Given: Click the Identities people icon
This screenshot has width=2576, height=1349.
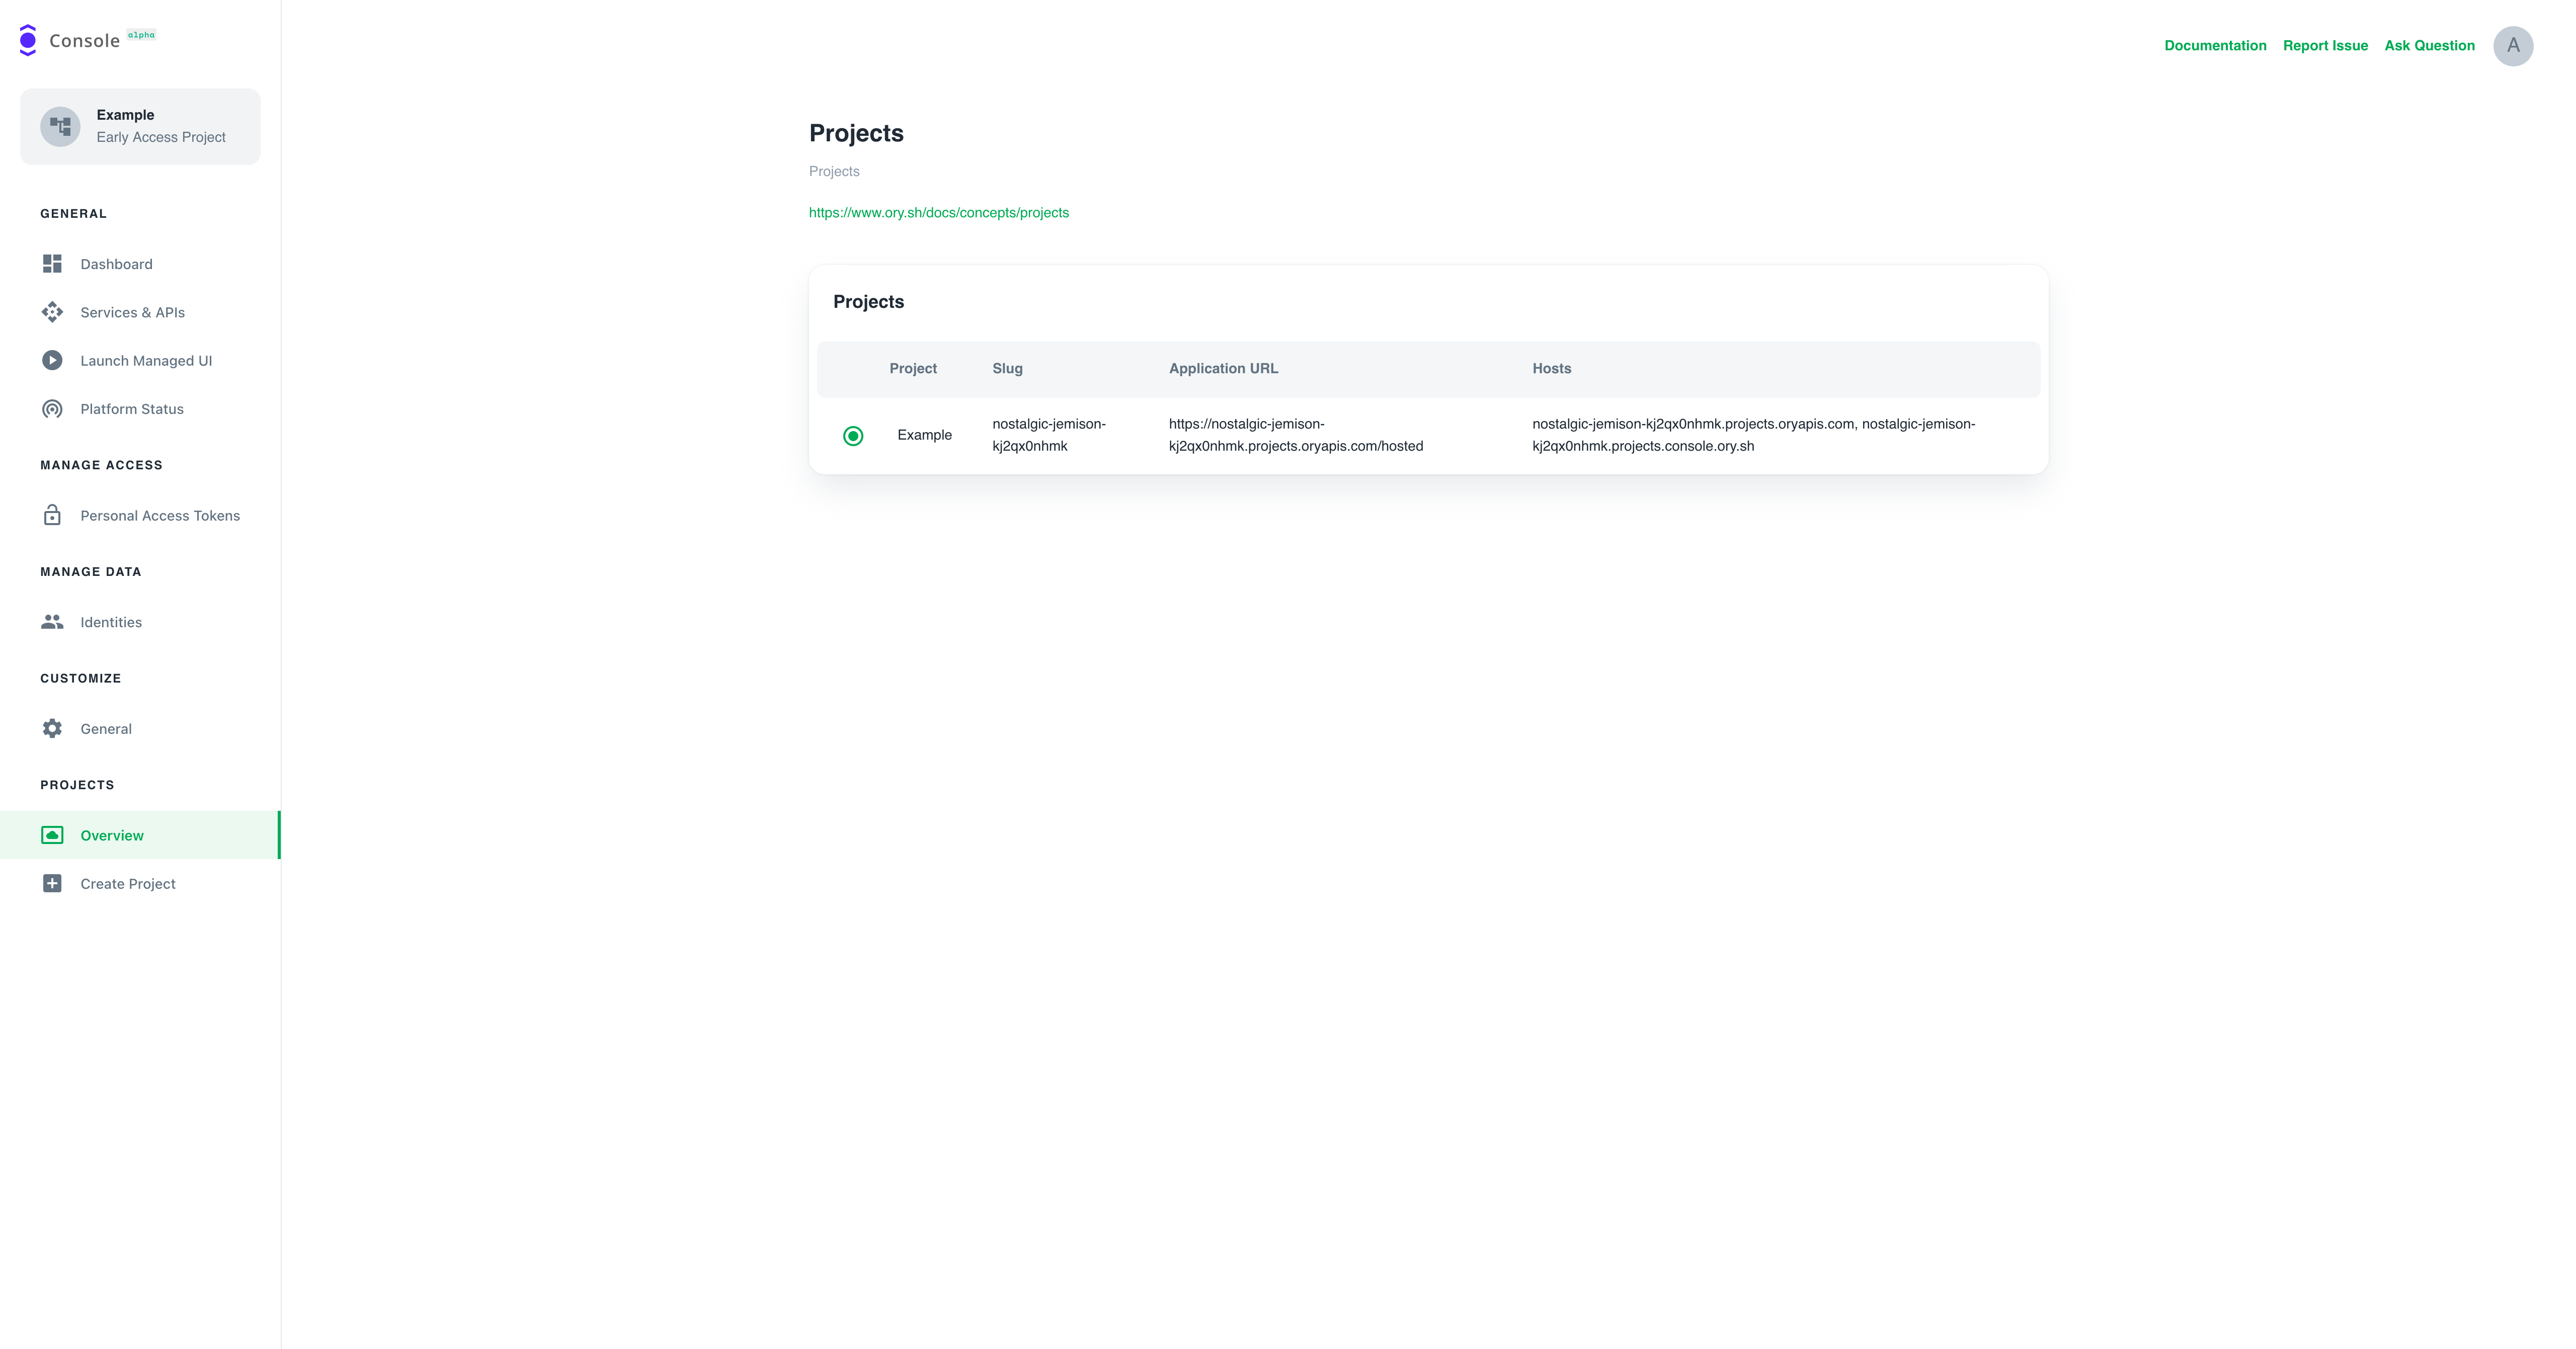Looking at the screenshot, I should (52, 622).
